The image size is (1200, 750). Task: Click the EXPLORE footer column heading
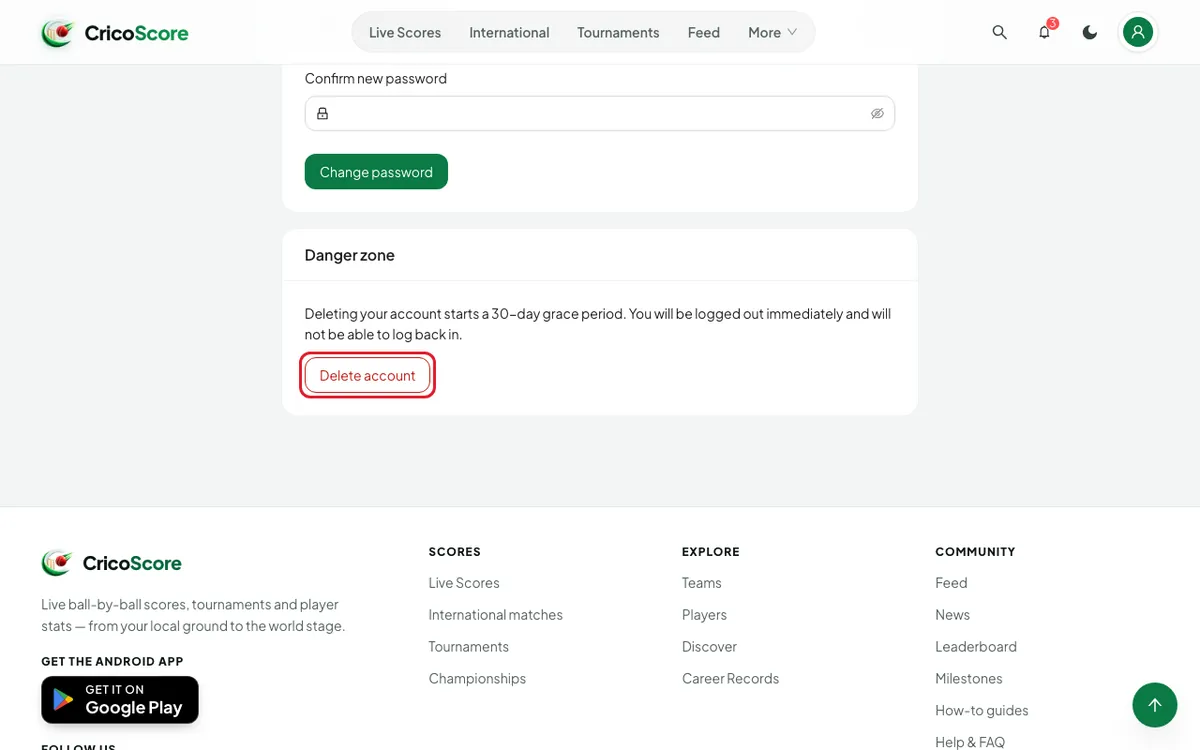[711, 552]
